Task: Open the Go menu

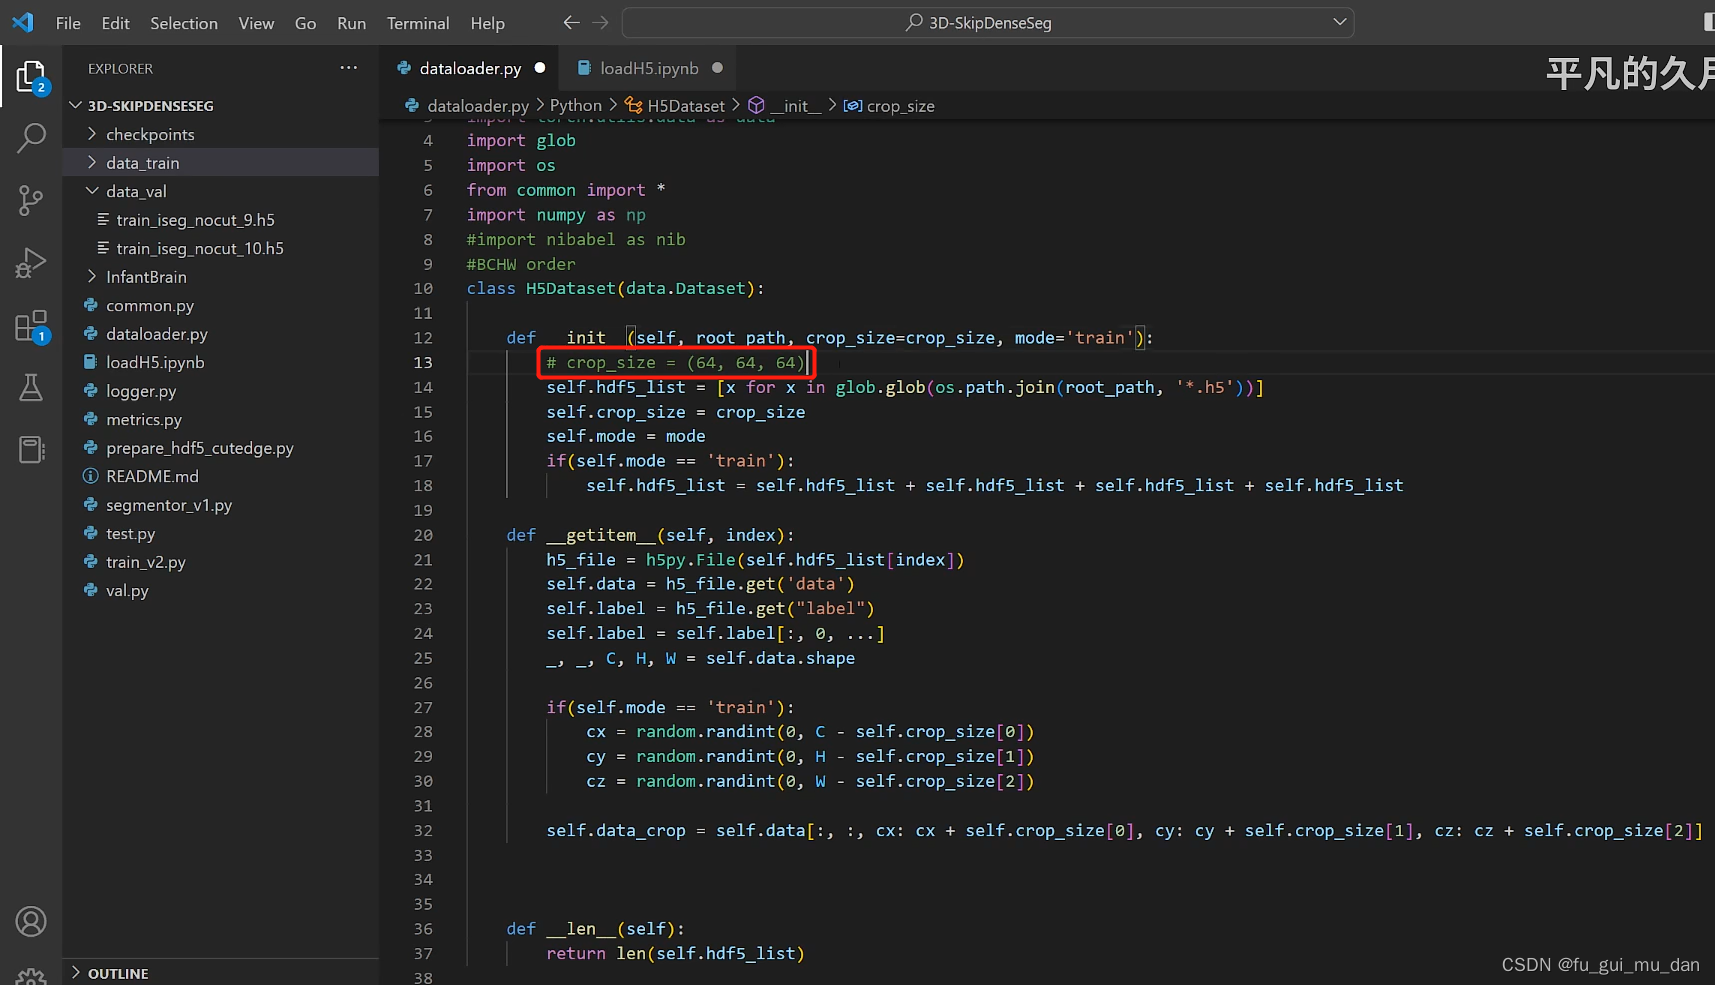Action: (306, 23)
